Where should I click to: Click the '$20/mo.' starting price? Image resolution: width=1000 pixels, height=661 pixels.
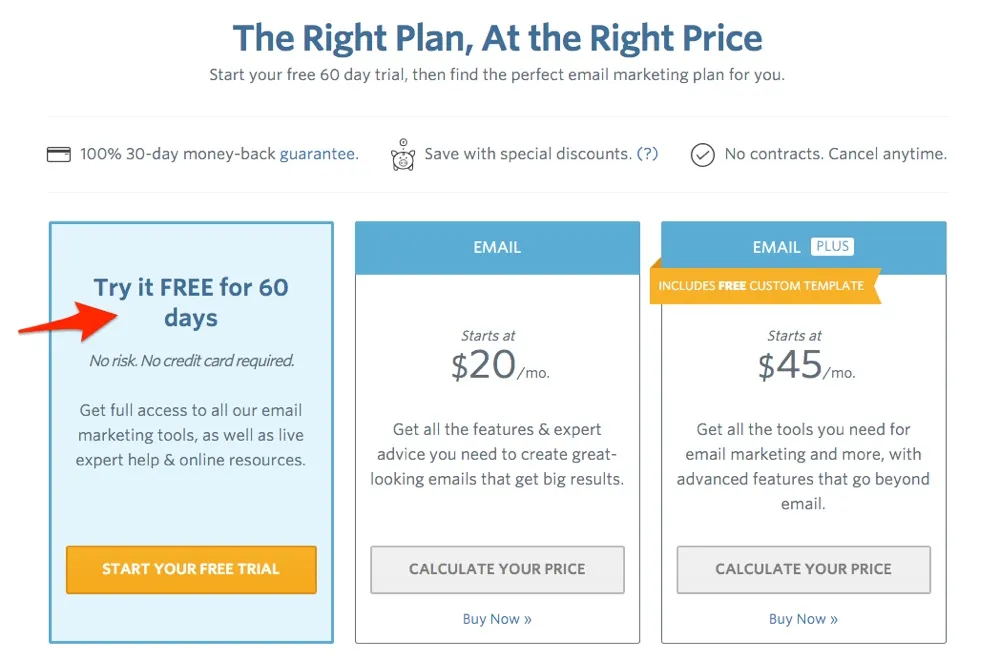497,364
